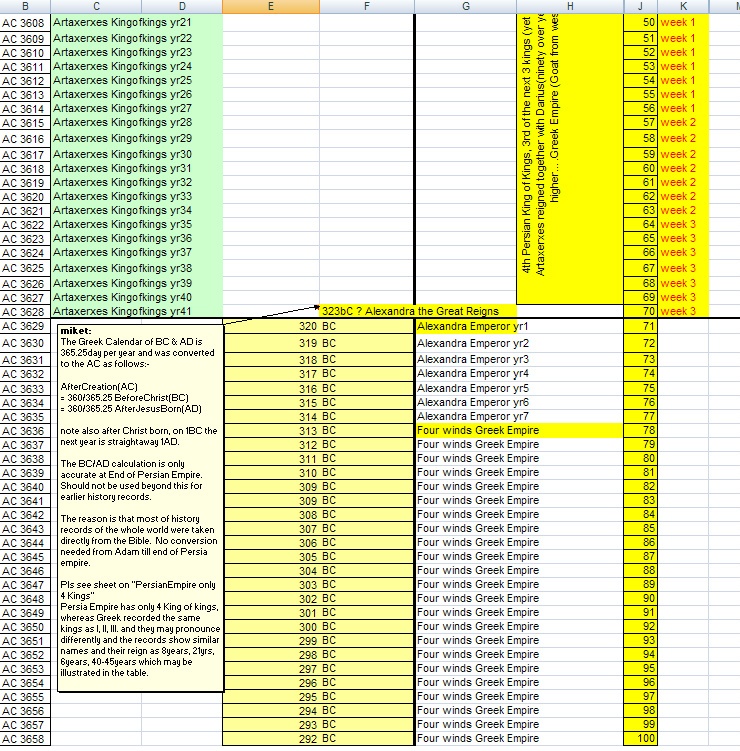Click cell '305 BC'
This screenshot has width=740, height=751.
318,557
